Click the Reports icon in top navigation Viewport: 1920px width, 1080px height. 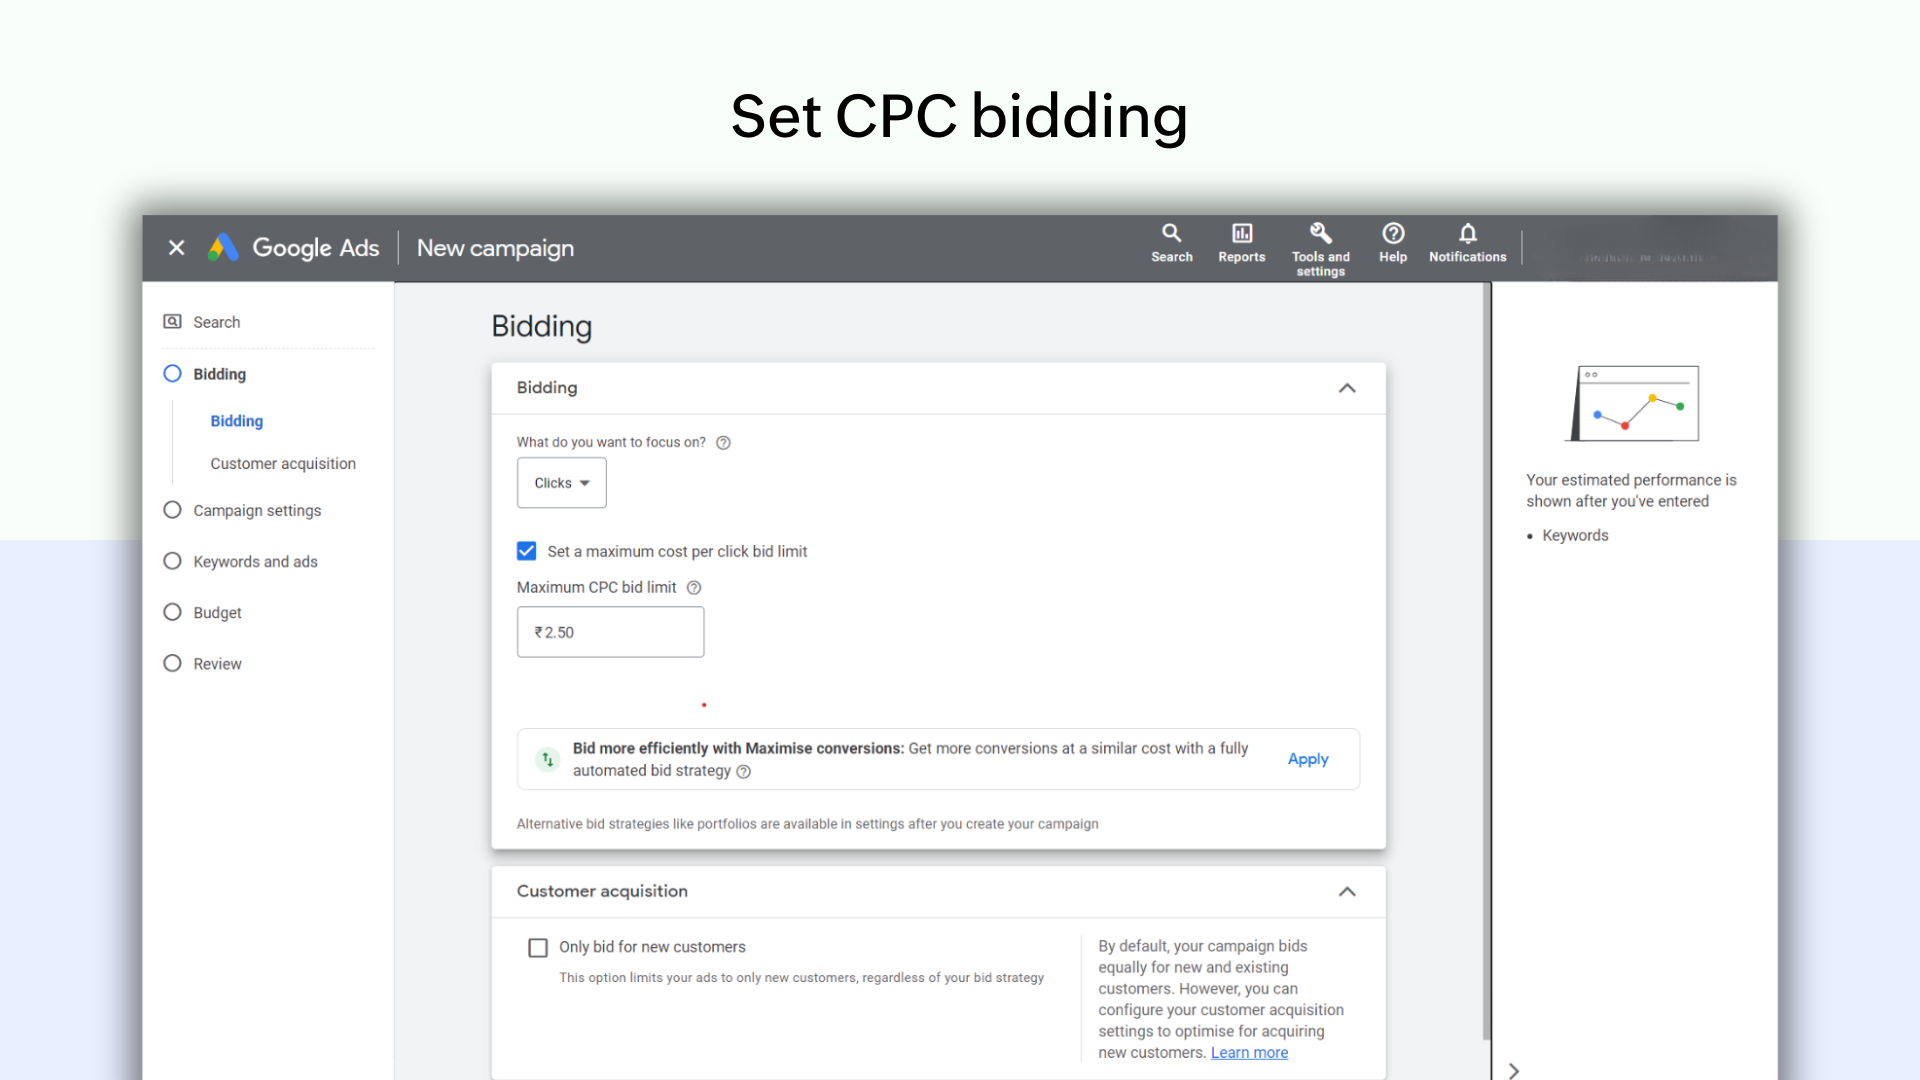point(1241,243)
